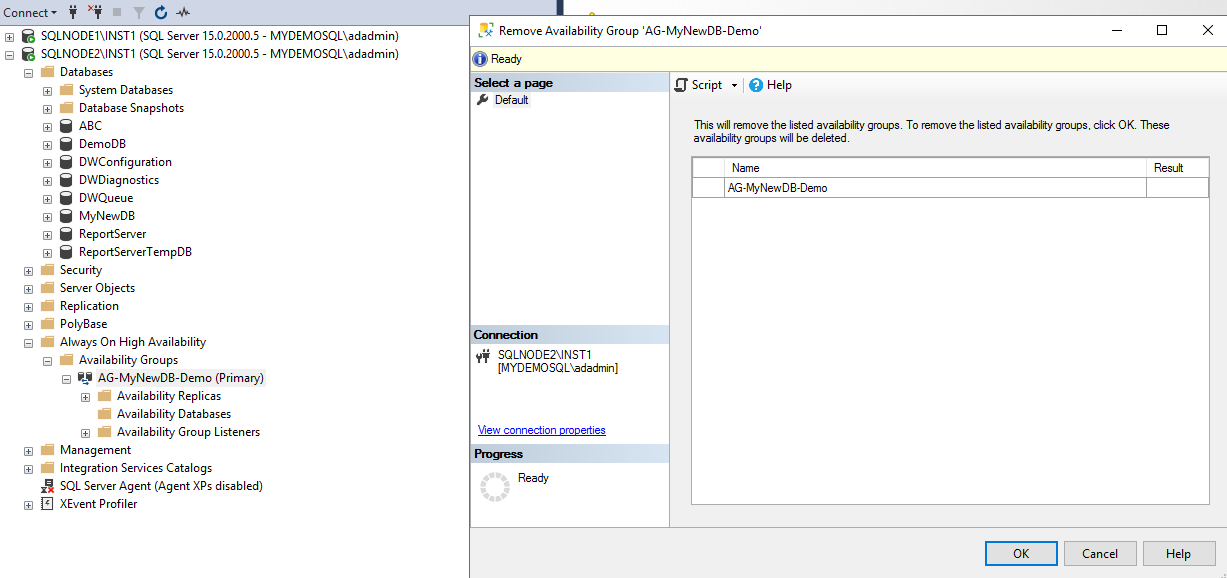
Task: Click the SQLNODE2\INST1 server icon
Action: 29,54
